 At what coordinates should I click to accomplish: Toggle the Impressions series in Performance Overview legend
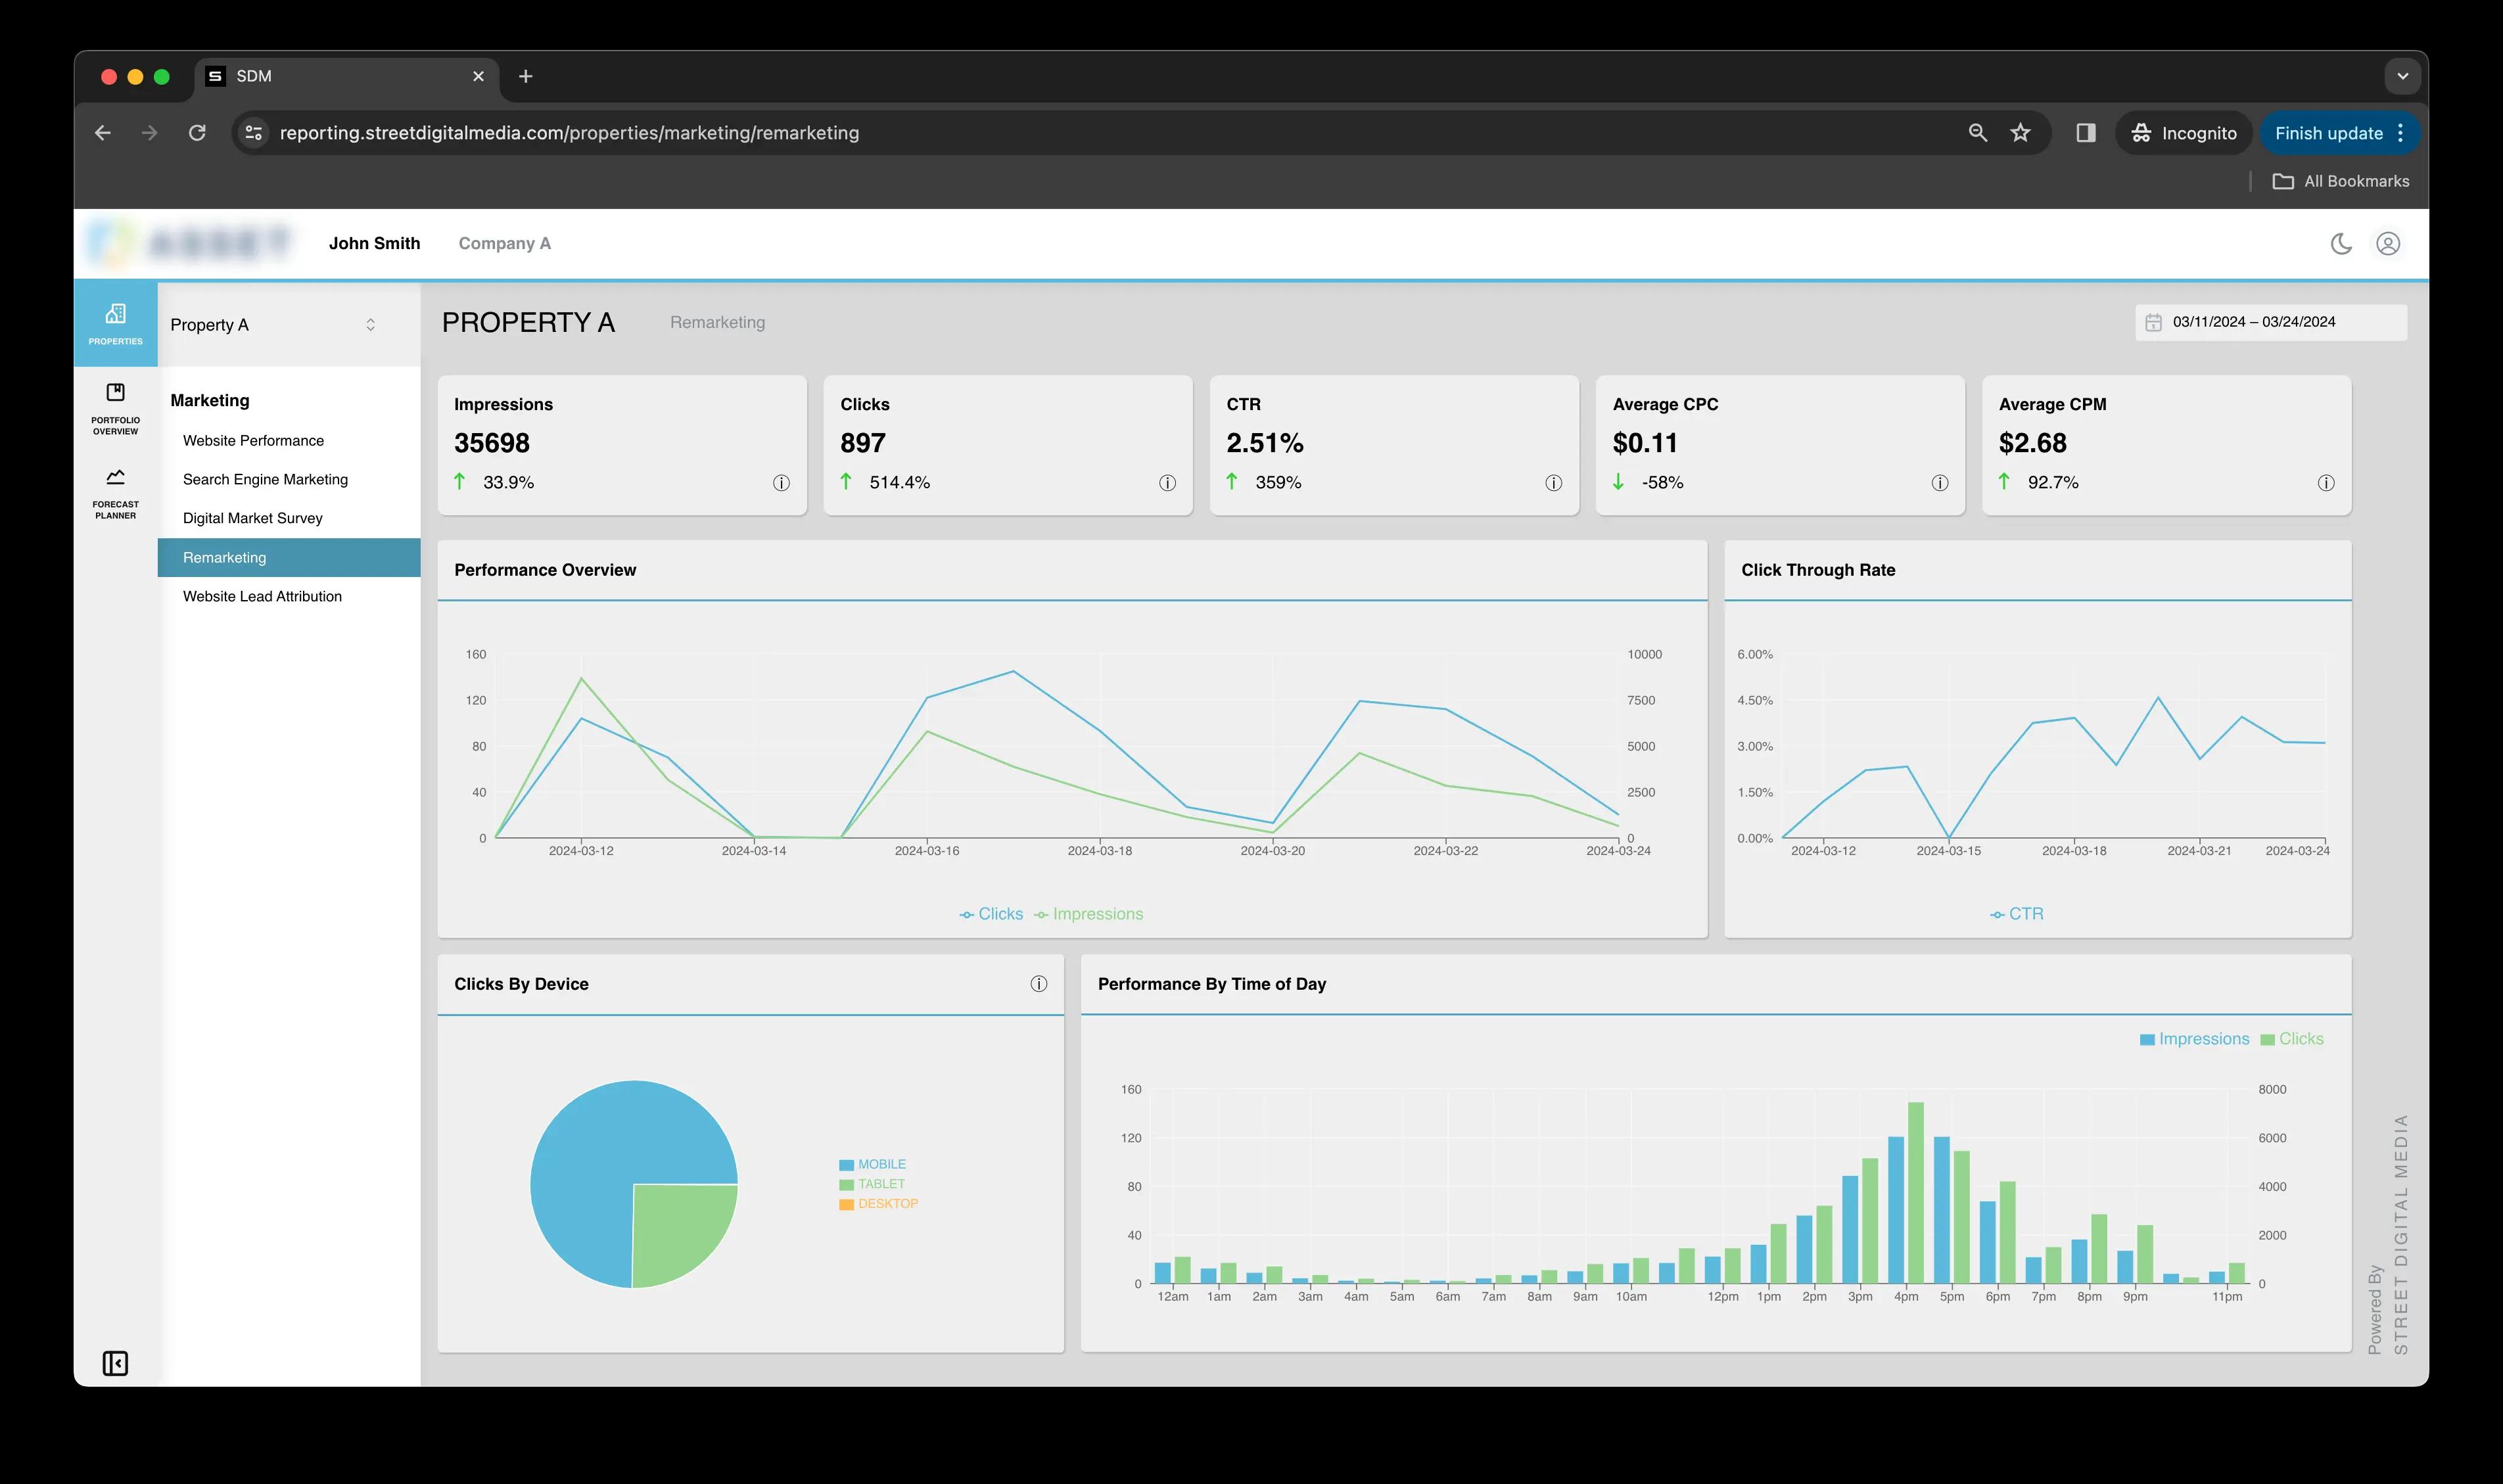[x=1088, y=914]
